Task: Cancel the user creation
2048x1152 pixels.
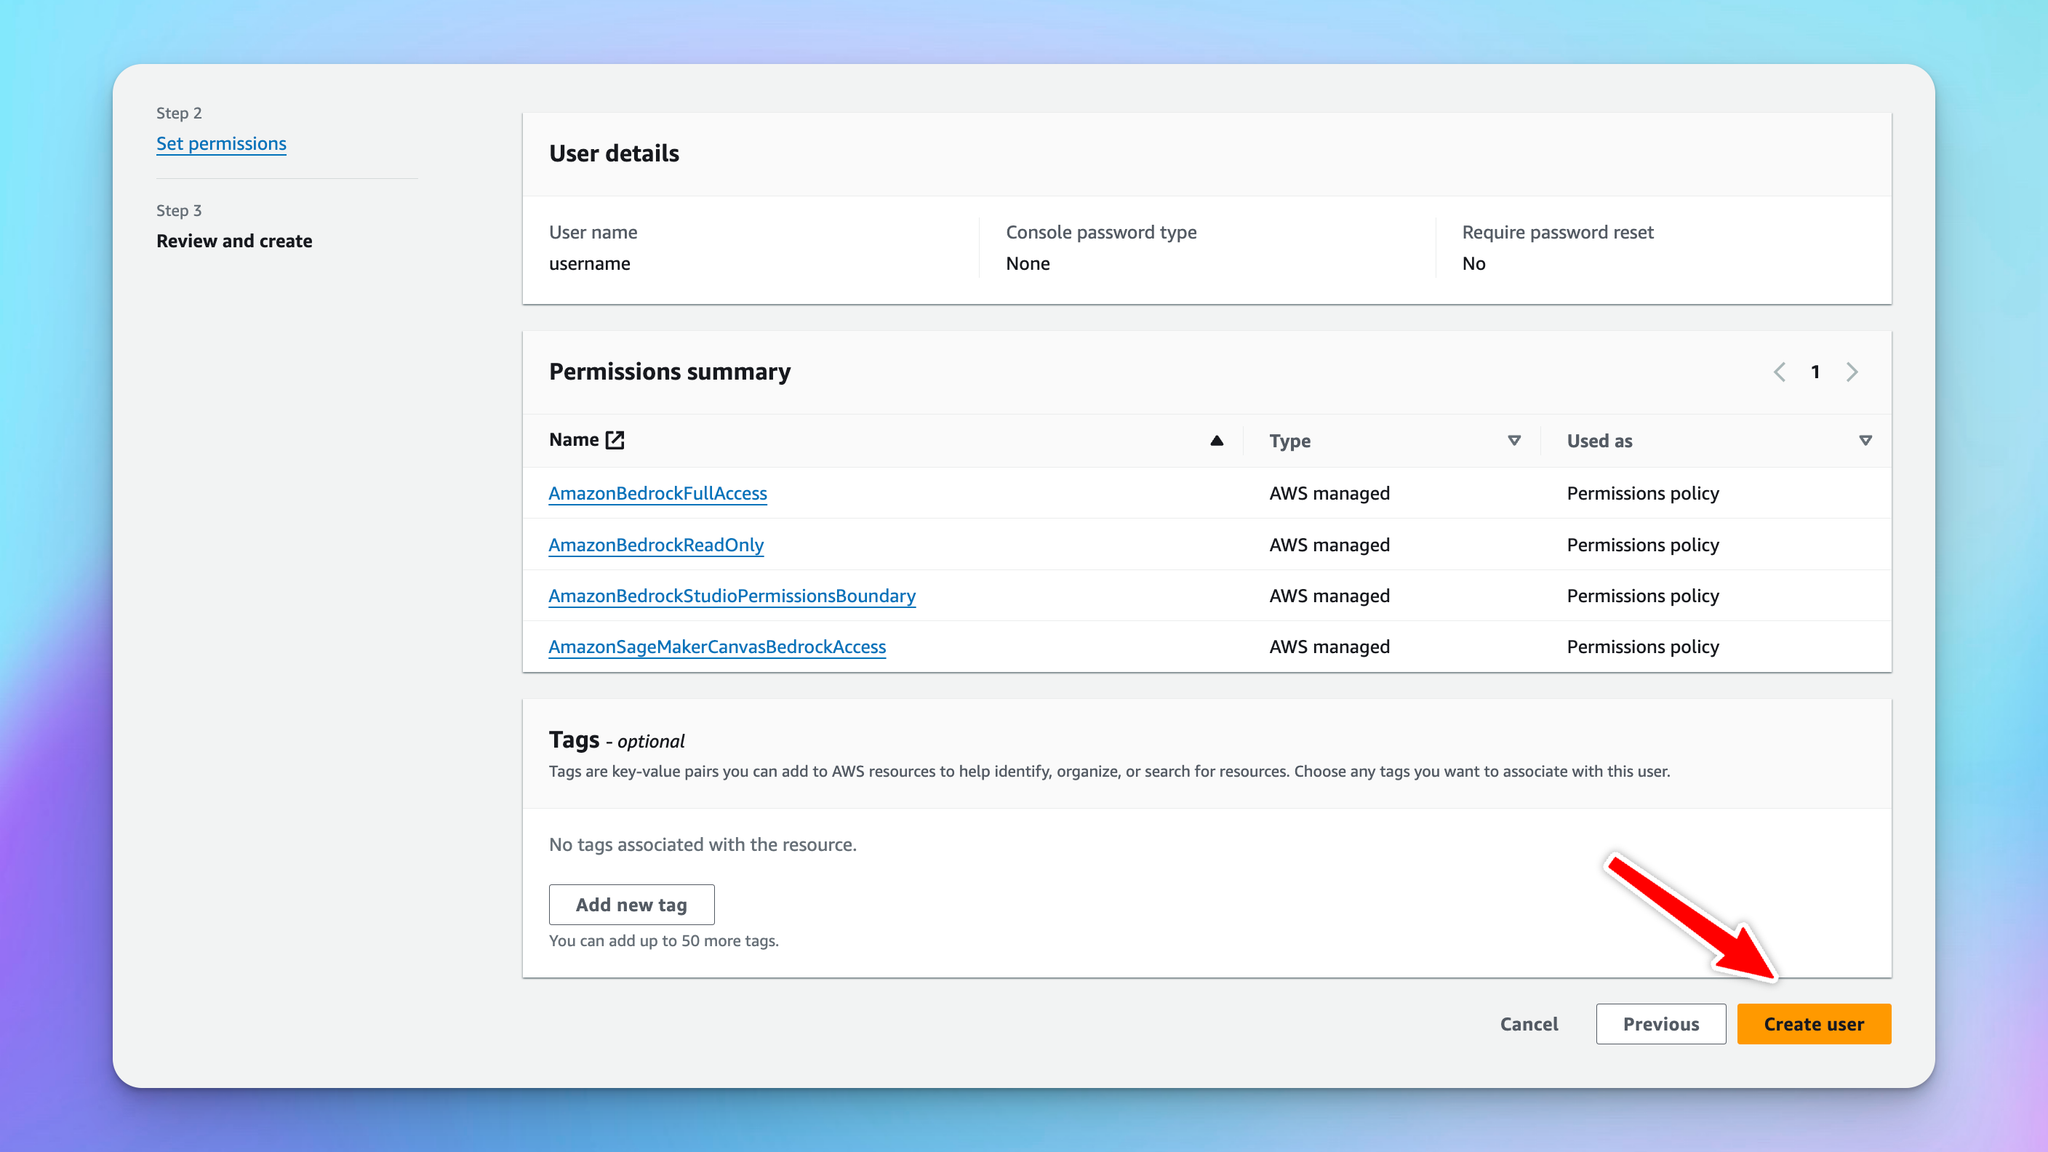Action: click(1528, 1024)
